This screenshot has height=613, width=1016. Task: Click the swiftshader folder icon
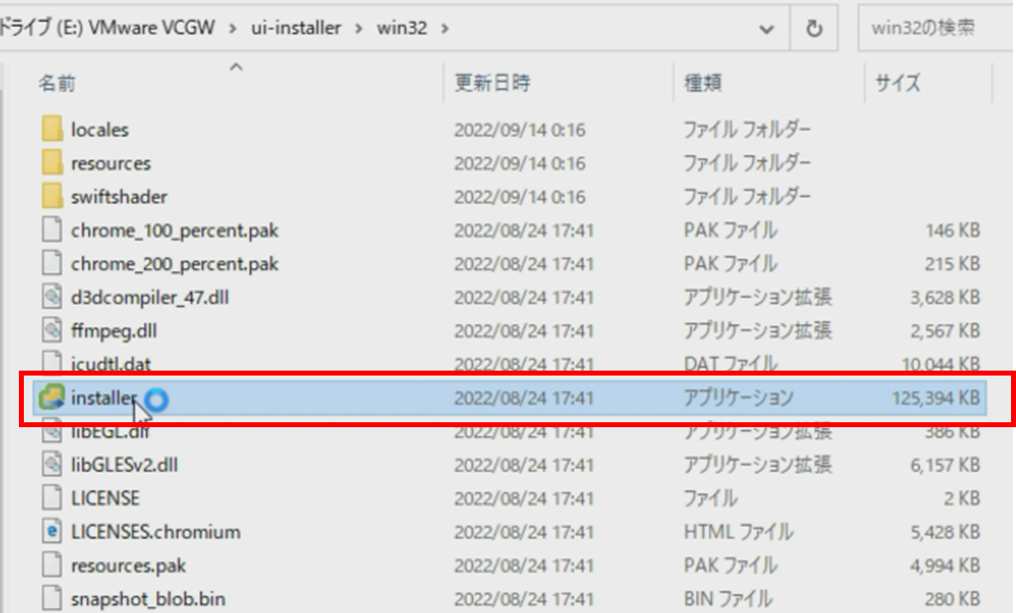53,197
